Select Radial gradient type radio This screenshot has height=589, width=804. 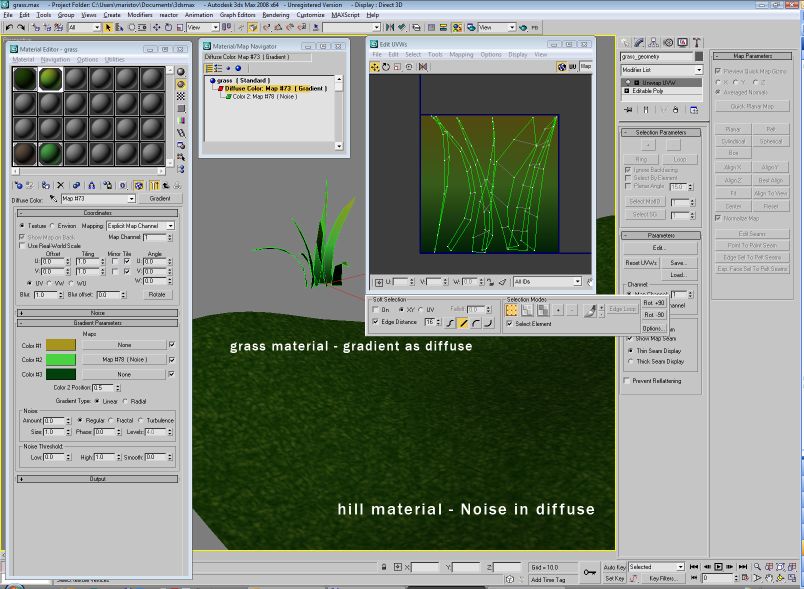[x=125, y=401]
